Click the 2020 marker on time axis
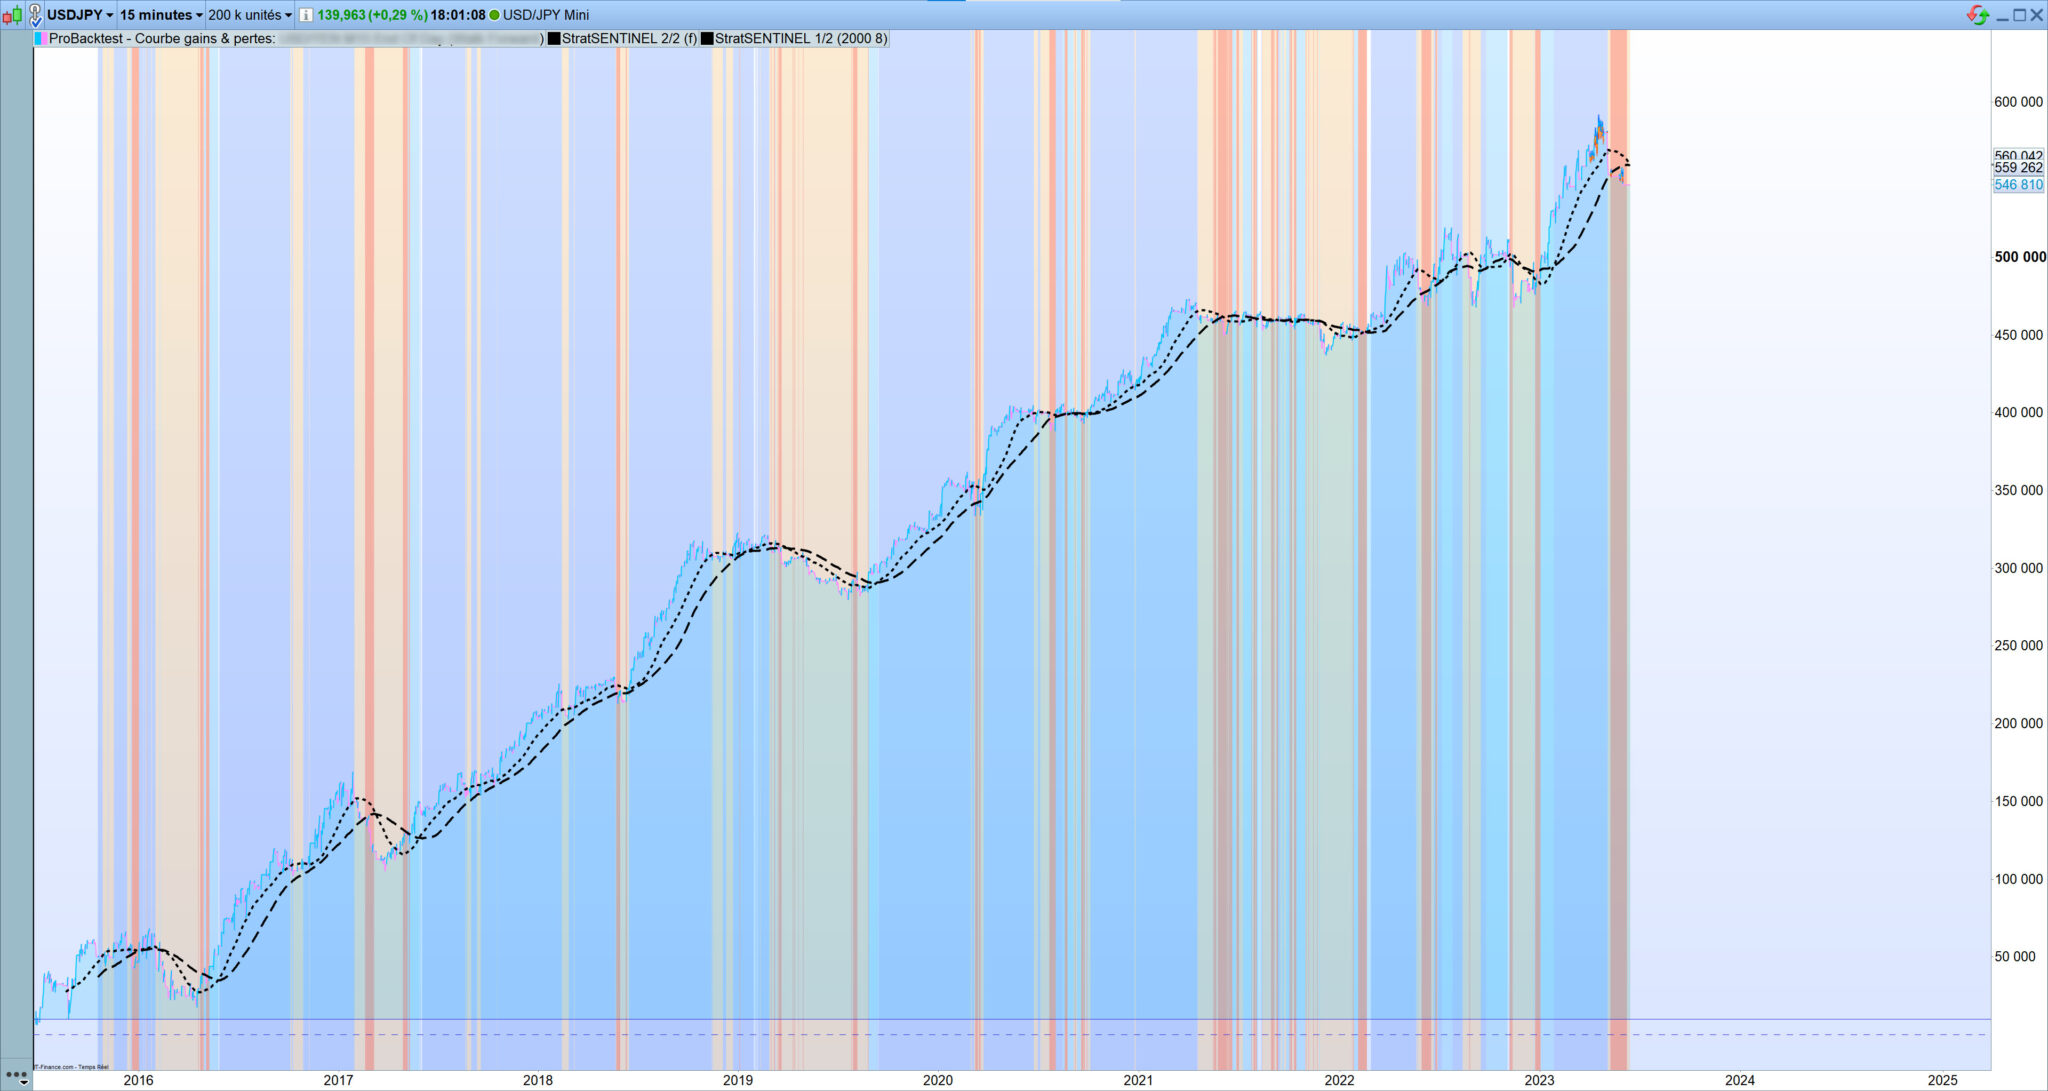The width and height of the screenshot is (2048, 1091). 938,1080
